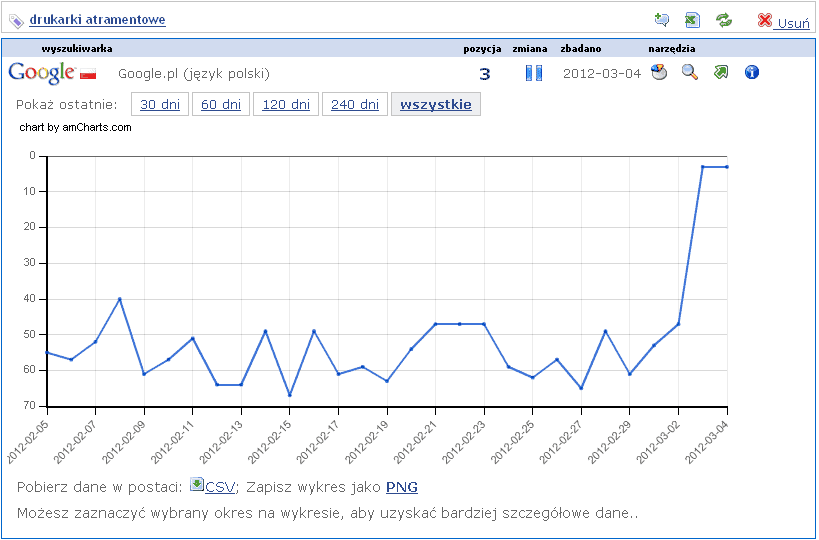Click the magnifying glass tool icon
The image size is (819, 540).
[689, 72]
